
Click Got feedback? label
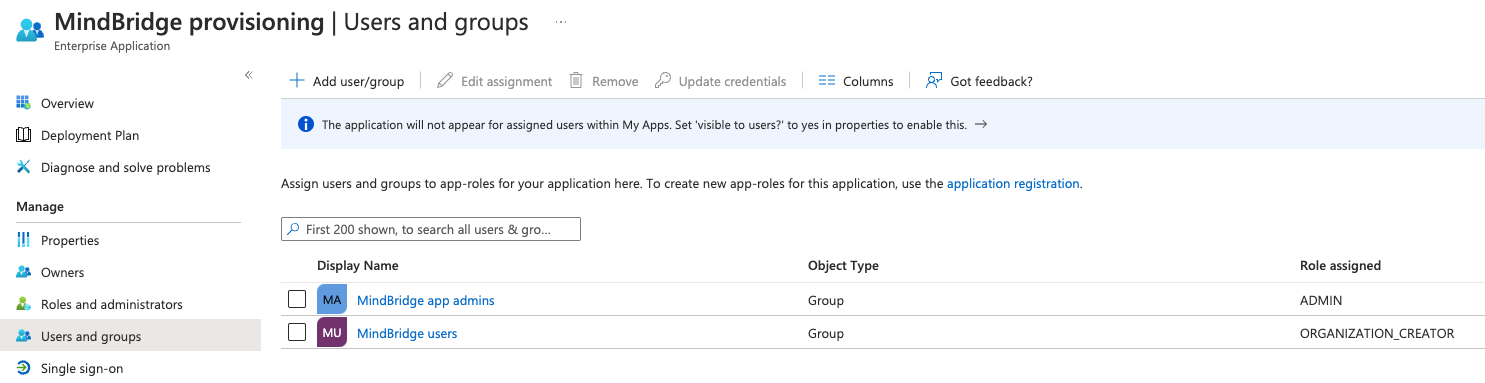tap(991, 82)
